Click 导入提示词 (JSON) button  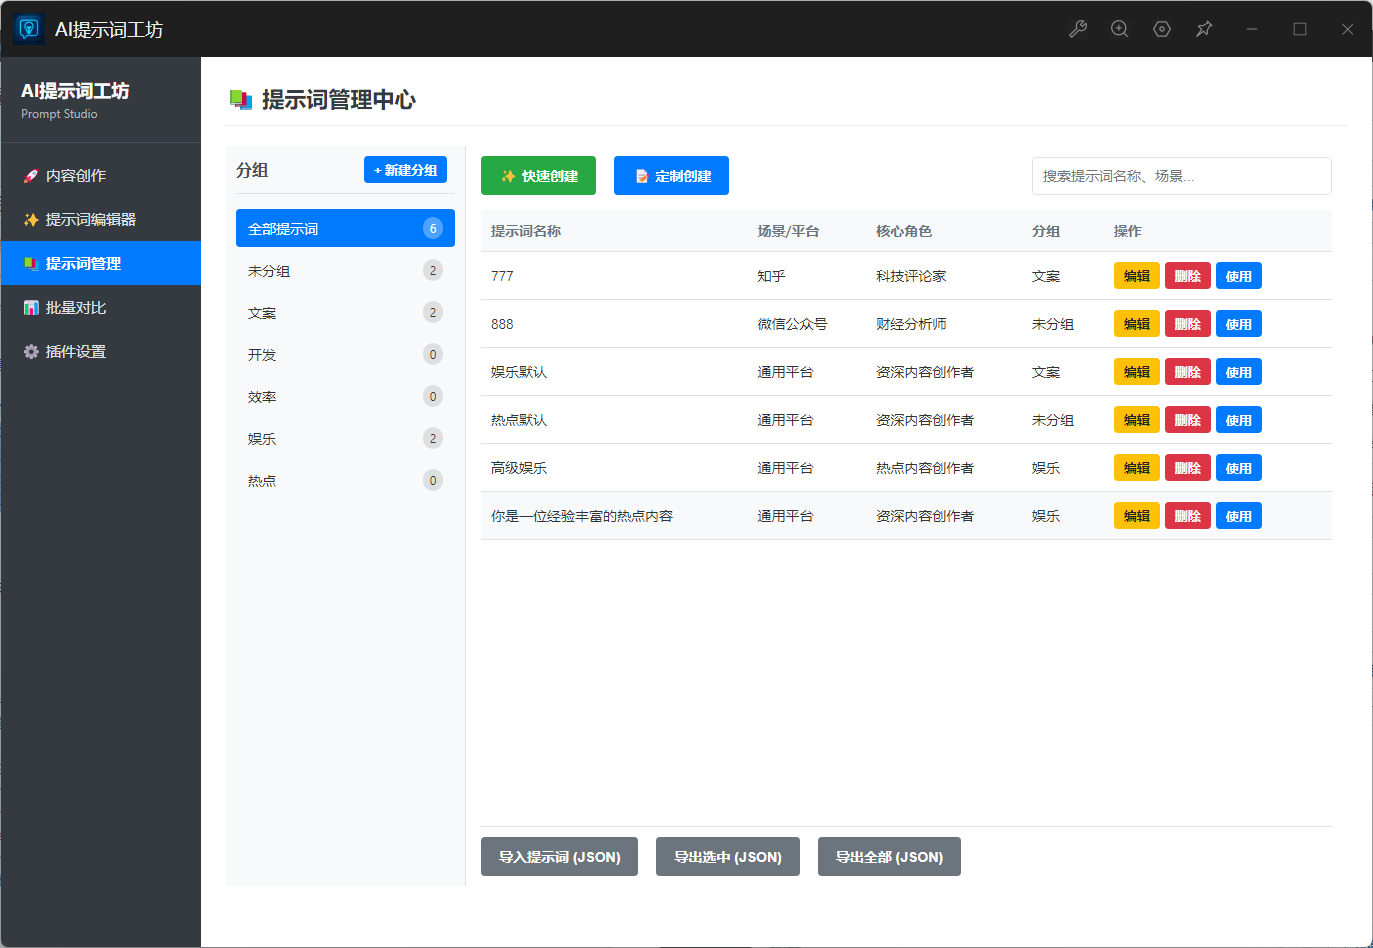tap(559, 857)
